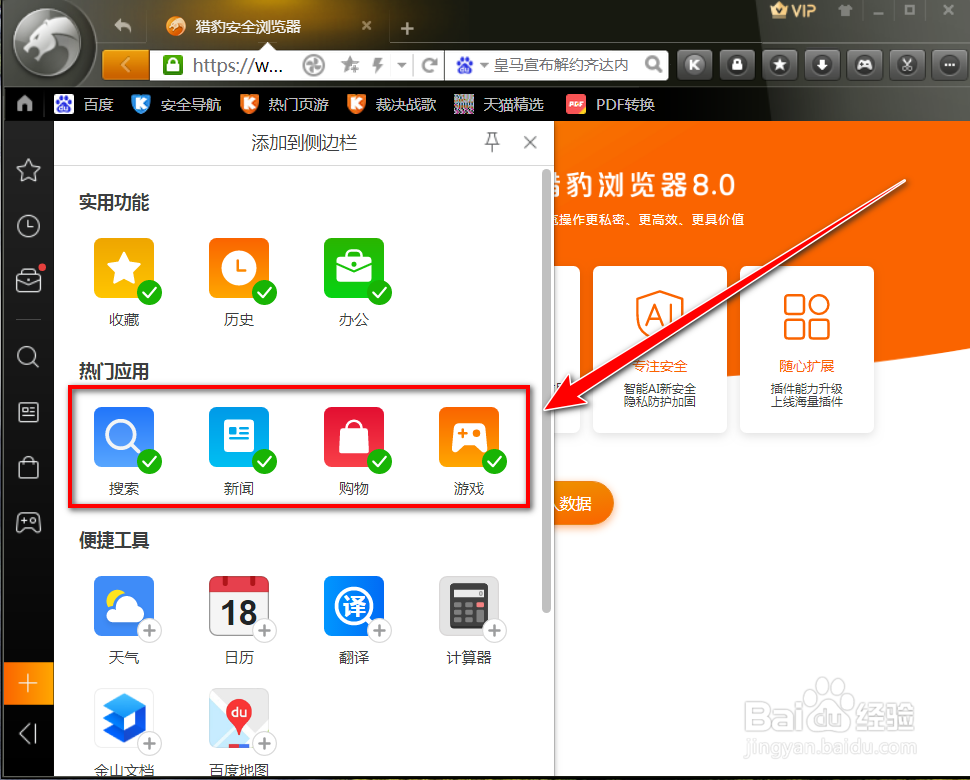Open news icon in left sidebar
The image size is (970, 780).
point(28,412)
